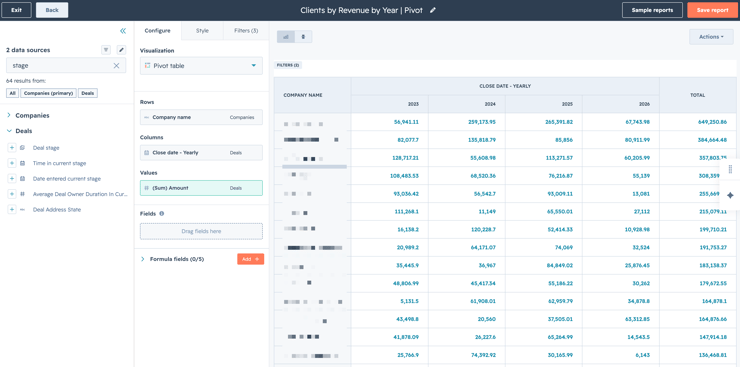The image size is (740, 367).
Task: Select the Company name row chip
Action: pos(202,117)
